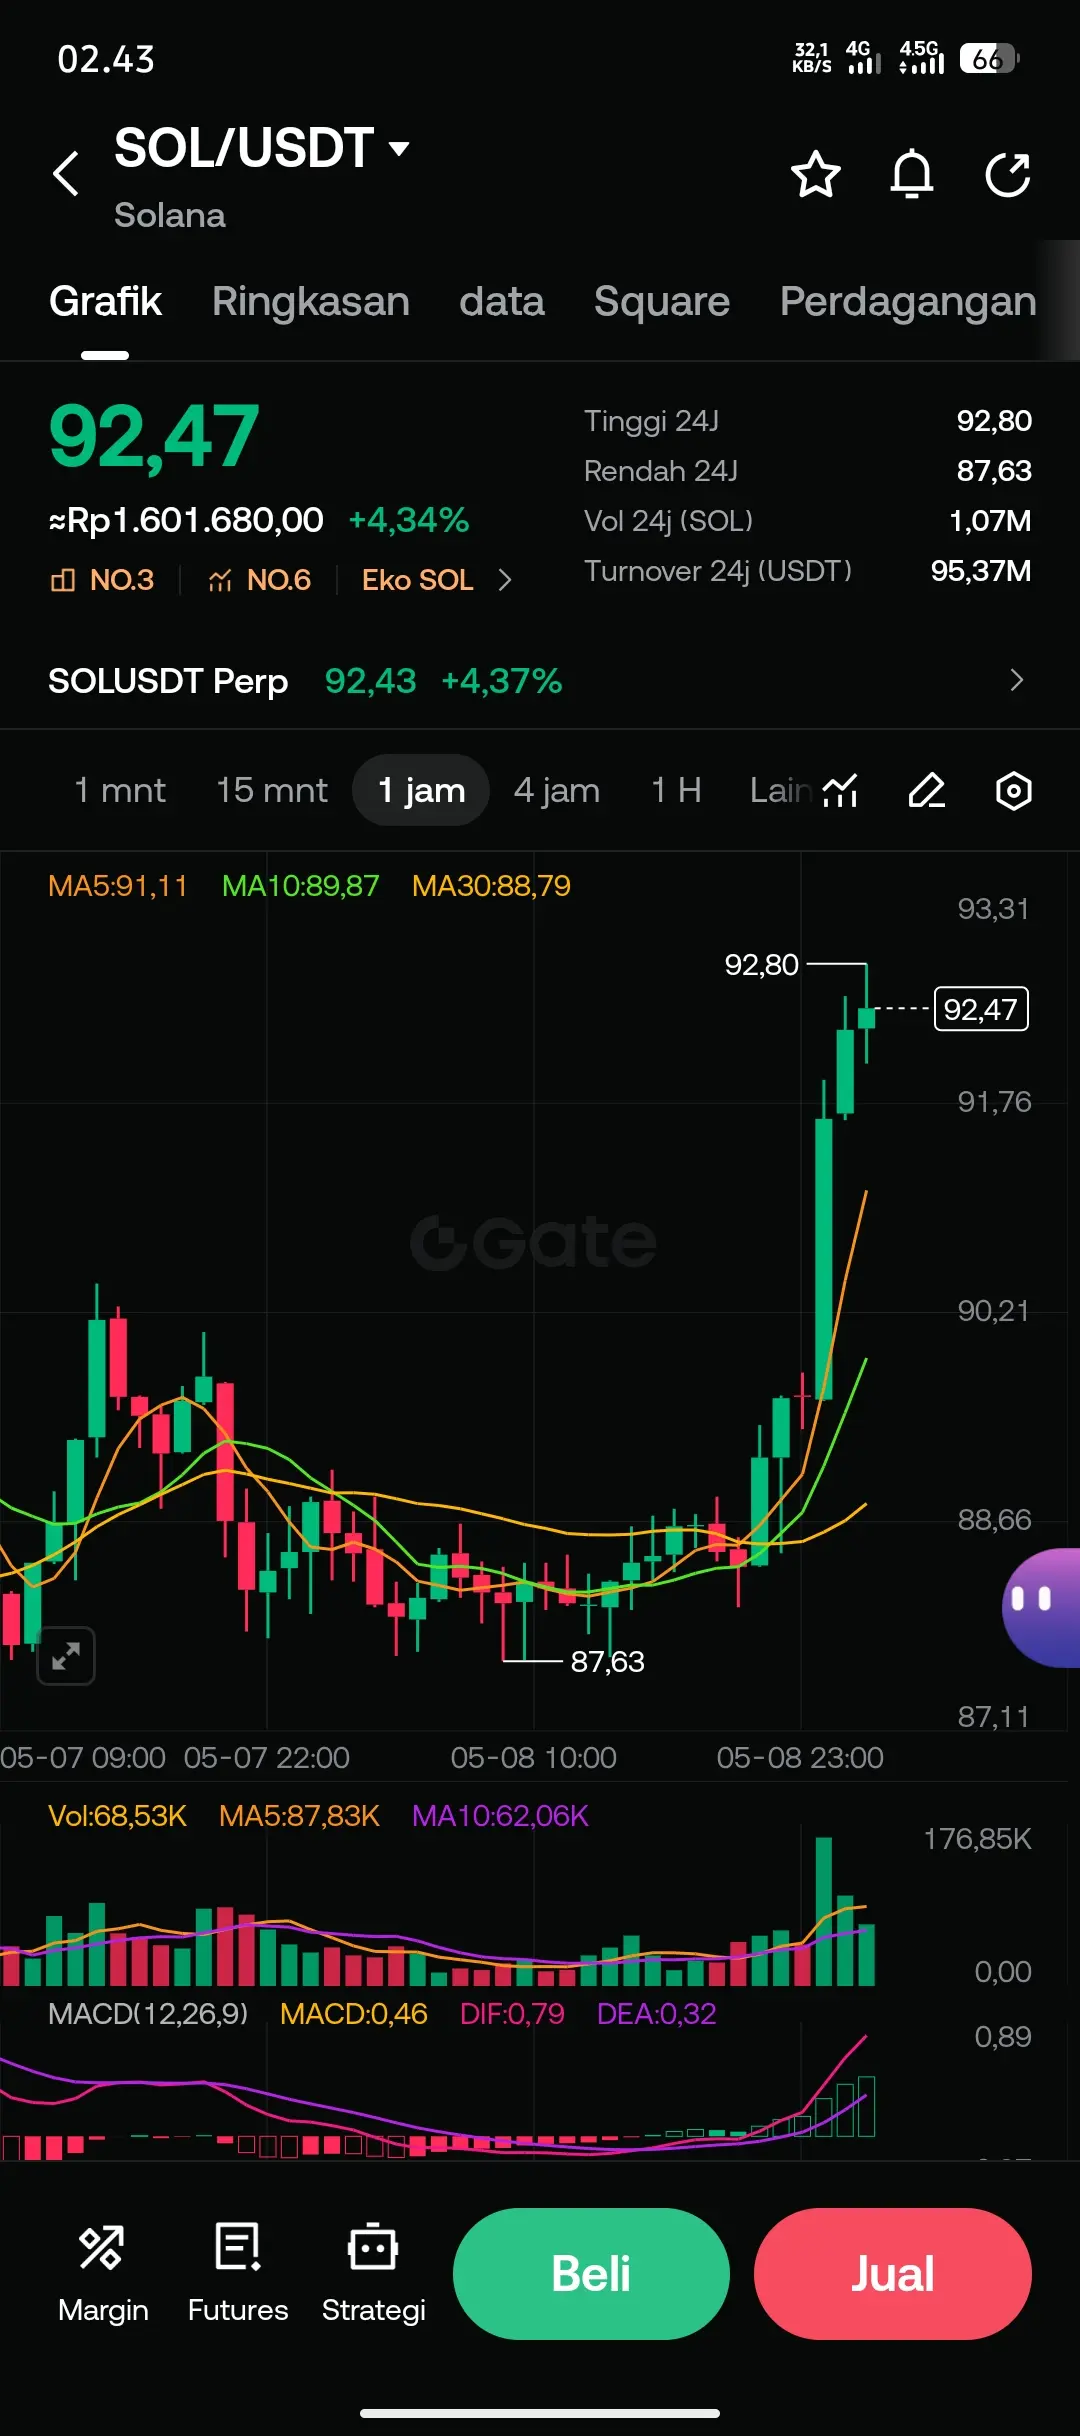Tap the 87,63 low marker on chart

[x=607, y=1662]
